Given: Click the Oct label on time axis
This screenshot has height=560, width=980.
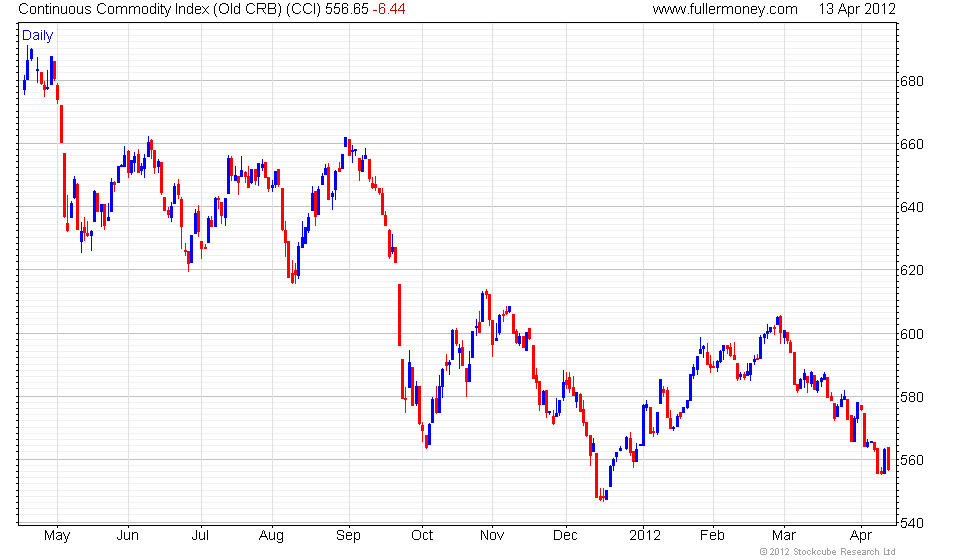Looking at the screenshot, I should coord(422,536).
